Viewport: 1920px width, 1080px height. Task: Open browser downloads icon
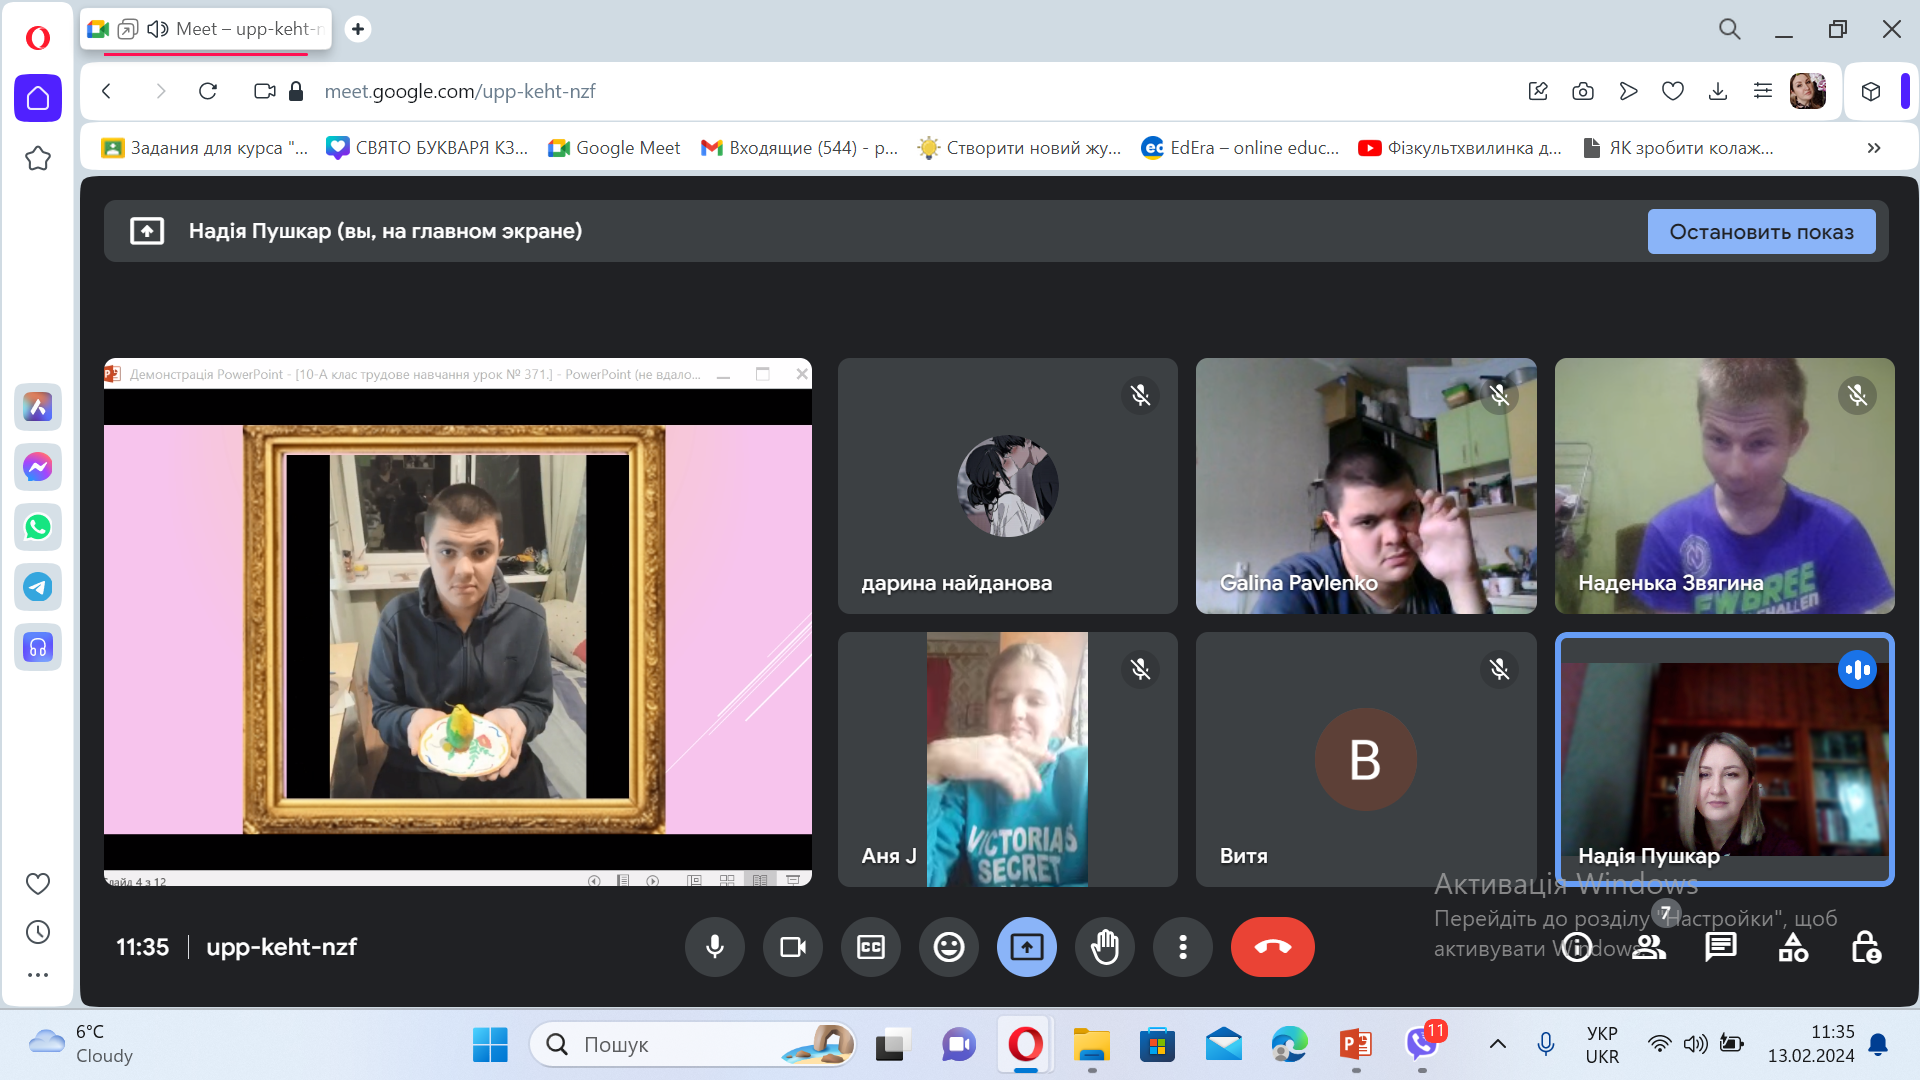pyautogui.click(x=1718, y=91)
